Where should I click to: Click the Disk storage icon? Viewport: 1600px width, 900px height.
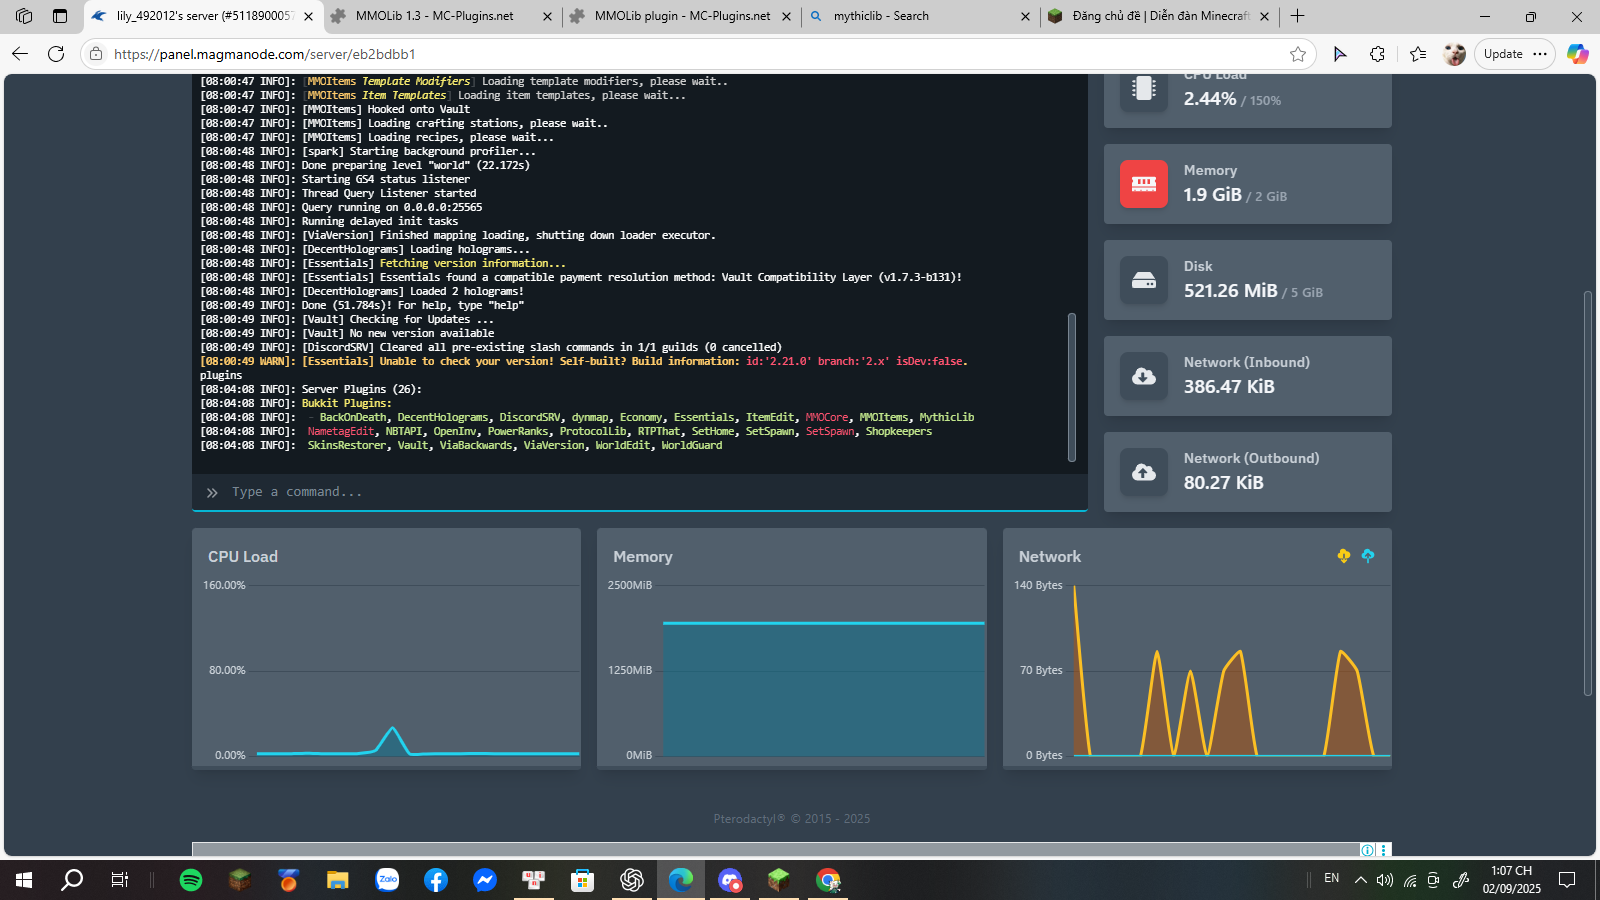(x=1143, y=280)
